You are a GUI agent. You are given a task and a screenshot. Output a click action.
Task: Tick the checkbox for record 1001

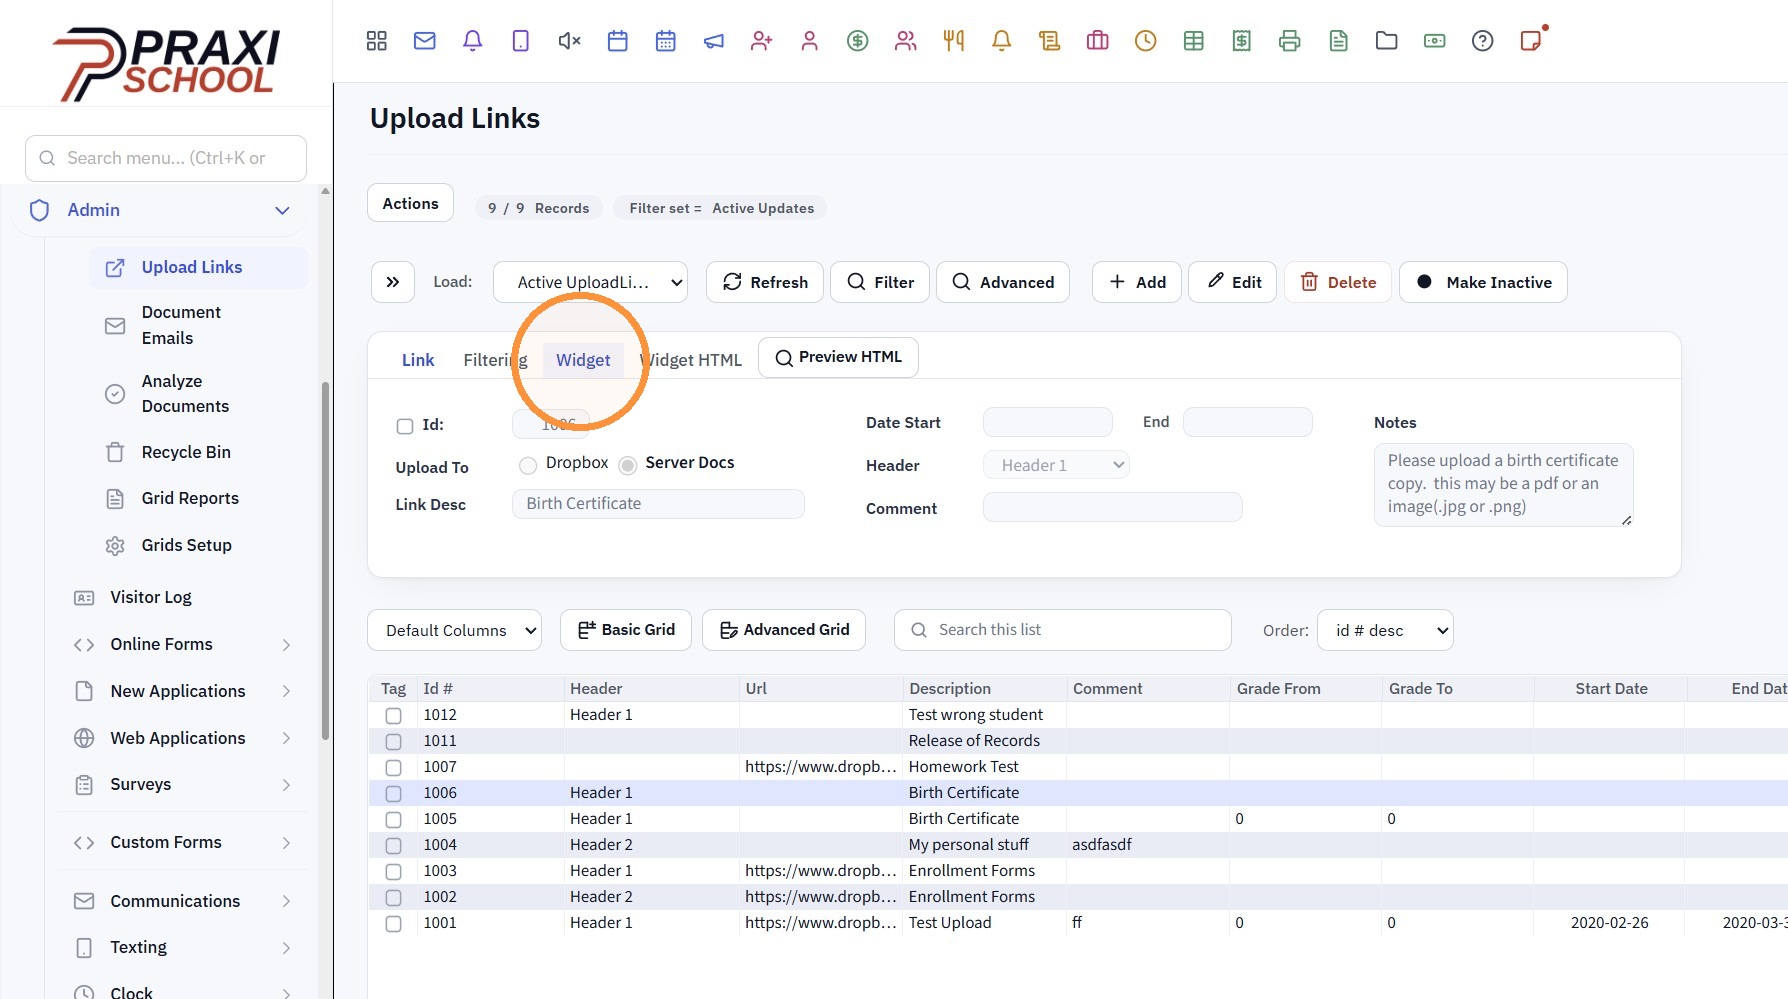click(393, 924)
